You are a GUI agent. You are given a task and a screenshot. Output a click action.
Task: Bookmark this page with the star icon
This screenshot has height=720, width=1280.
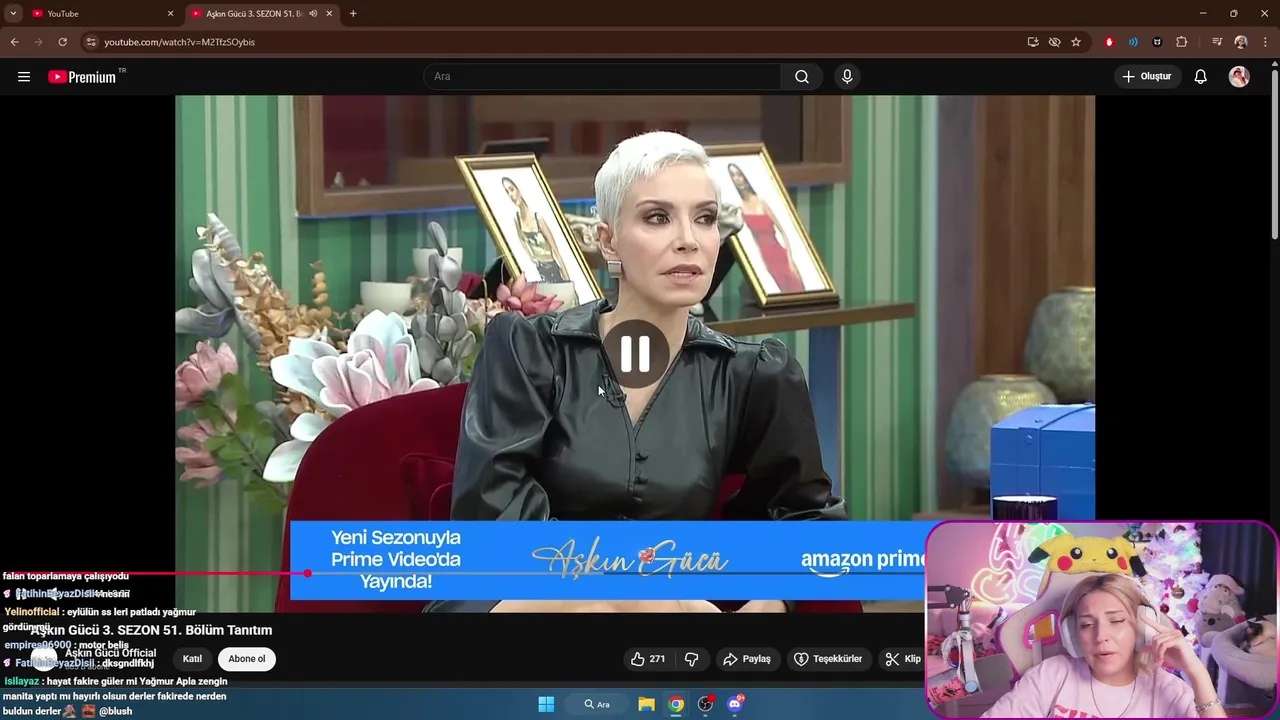click(1076, 42)
